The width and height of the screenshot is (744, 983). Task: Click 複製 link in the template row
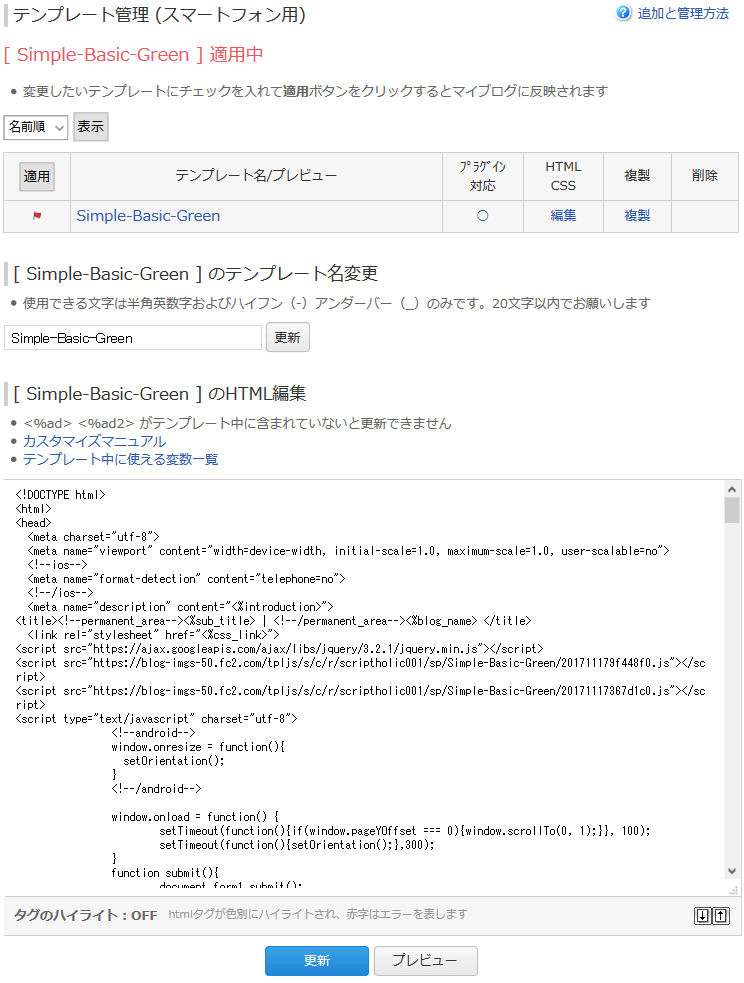click(x=637, y=216)
